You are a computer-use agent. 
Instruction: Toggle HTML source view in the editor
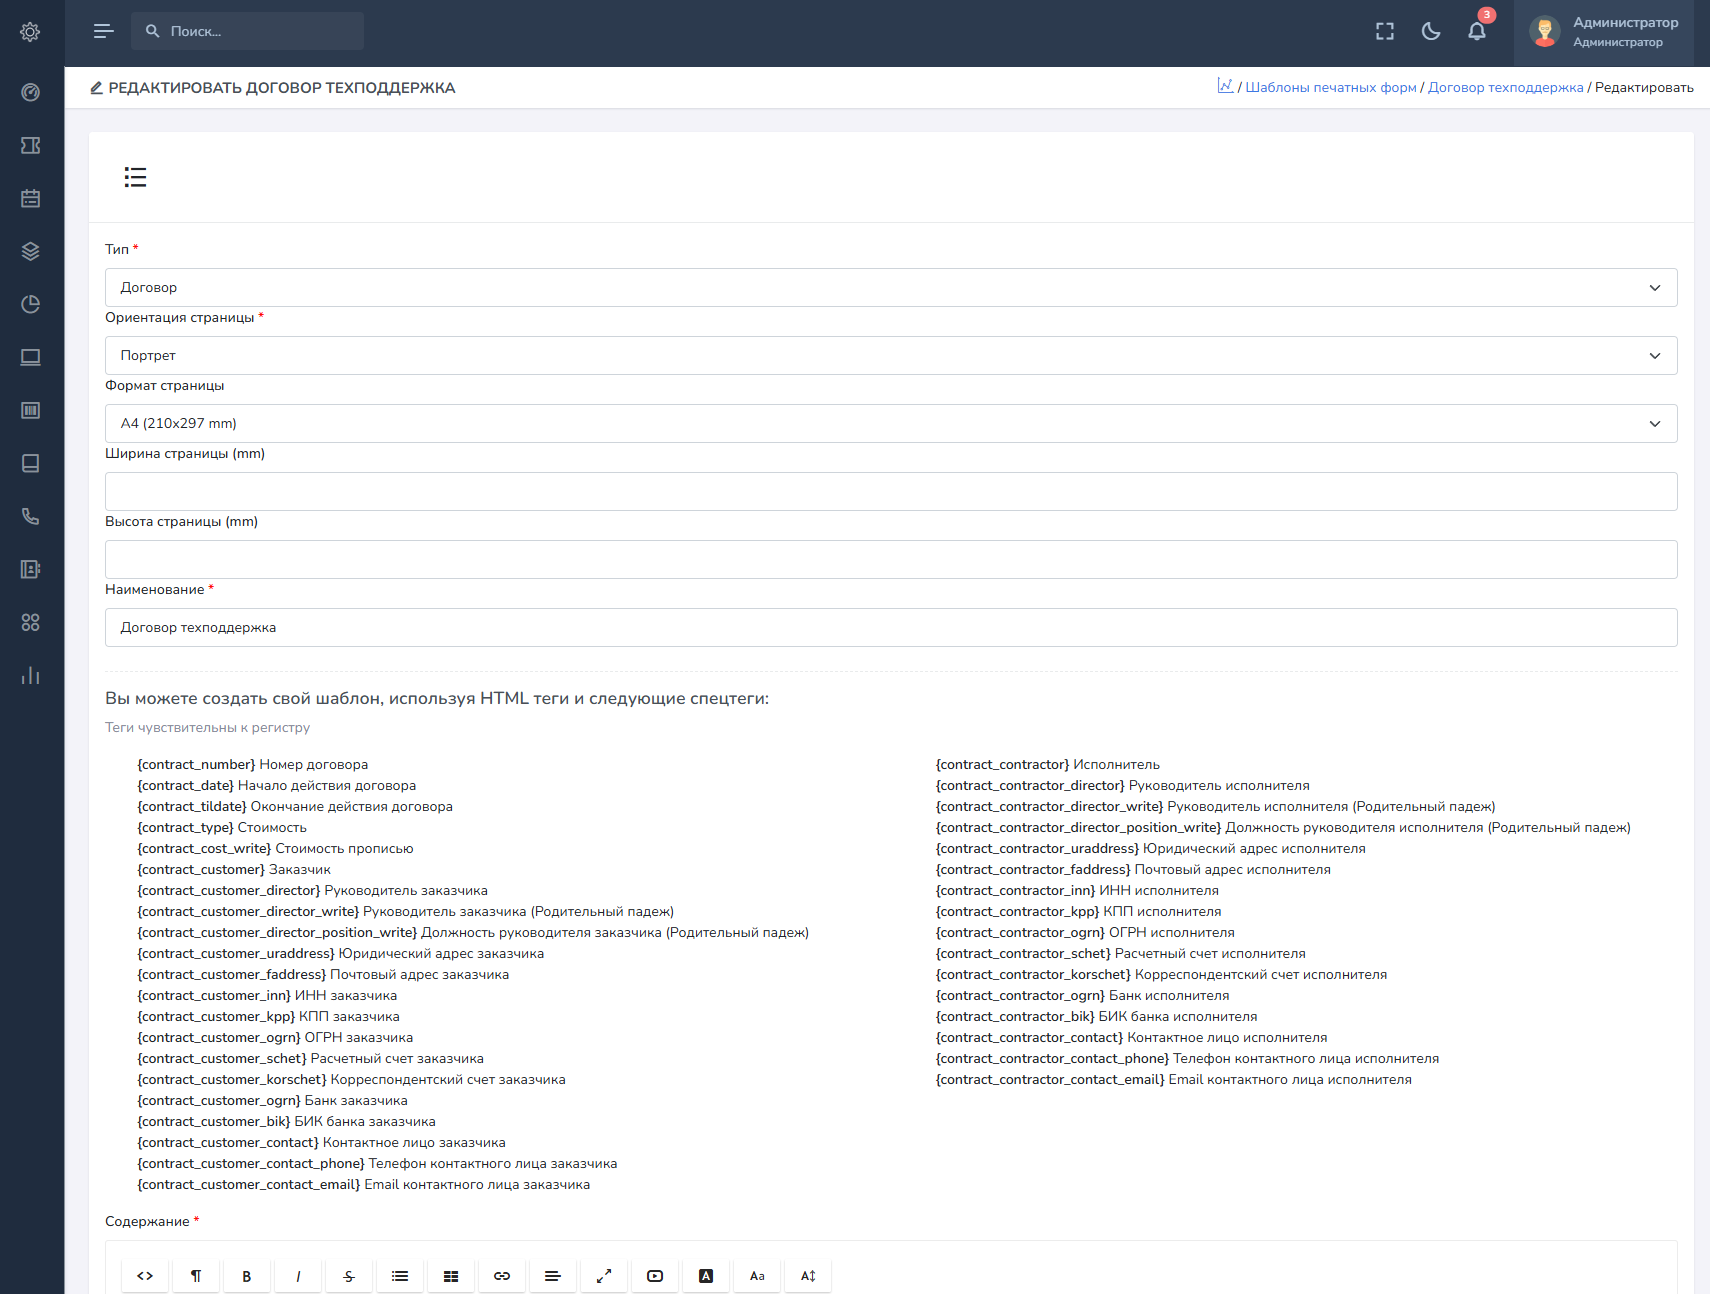pyautogui.click(x=145, y=1276)
